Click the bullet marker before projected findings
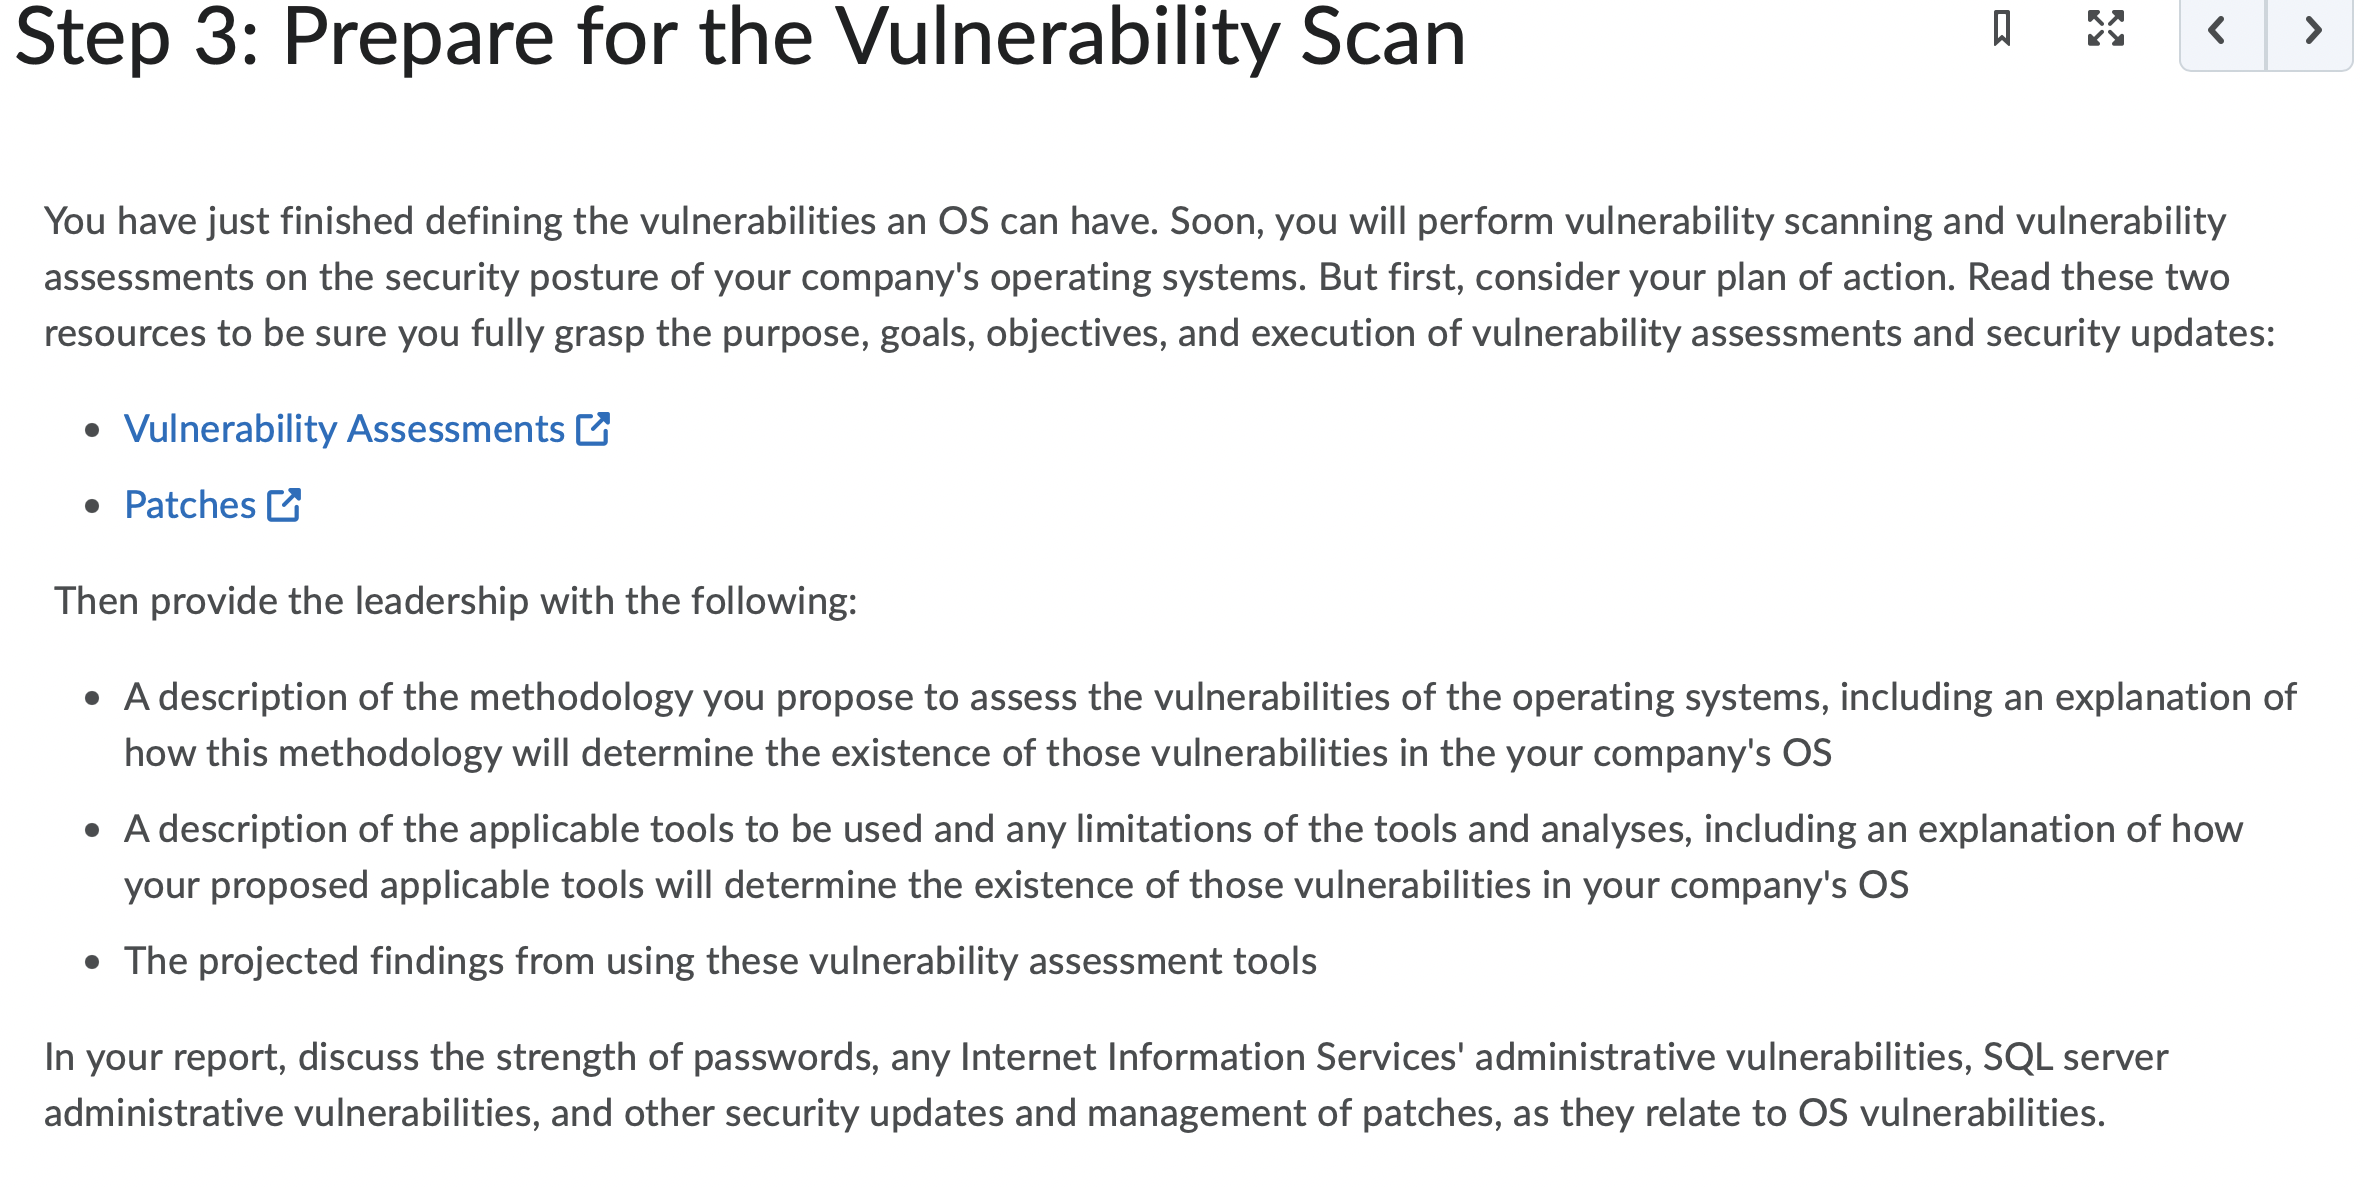 point(93,963)
